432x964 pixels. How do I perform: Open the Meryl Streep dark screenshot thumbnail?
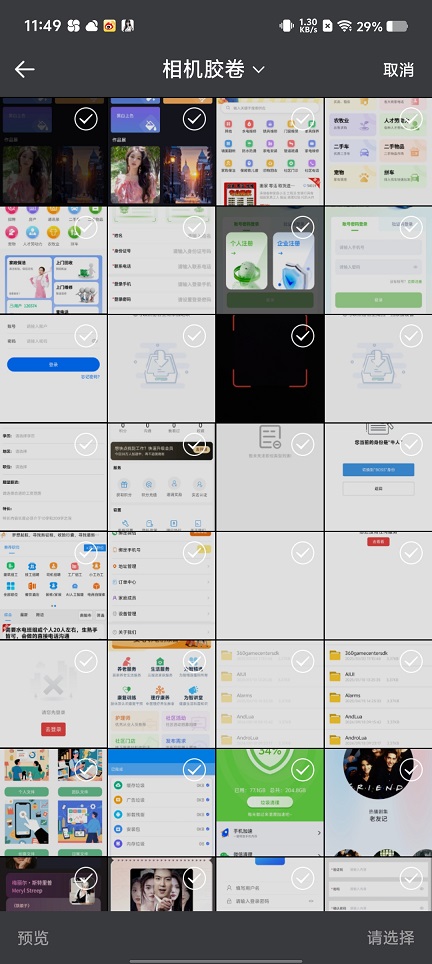tap(53, 884)
